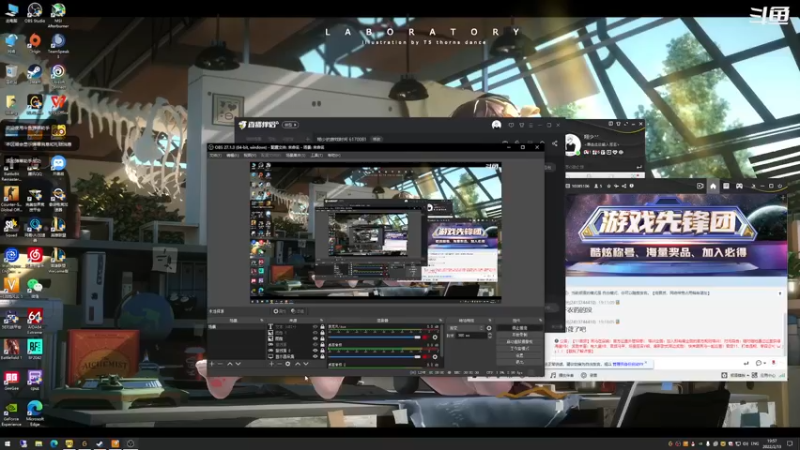Adjust transition duration stepper arrows
Viewport: 800px width, 450px height.
point(490,336)
